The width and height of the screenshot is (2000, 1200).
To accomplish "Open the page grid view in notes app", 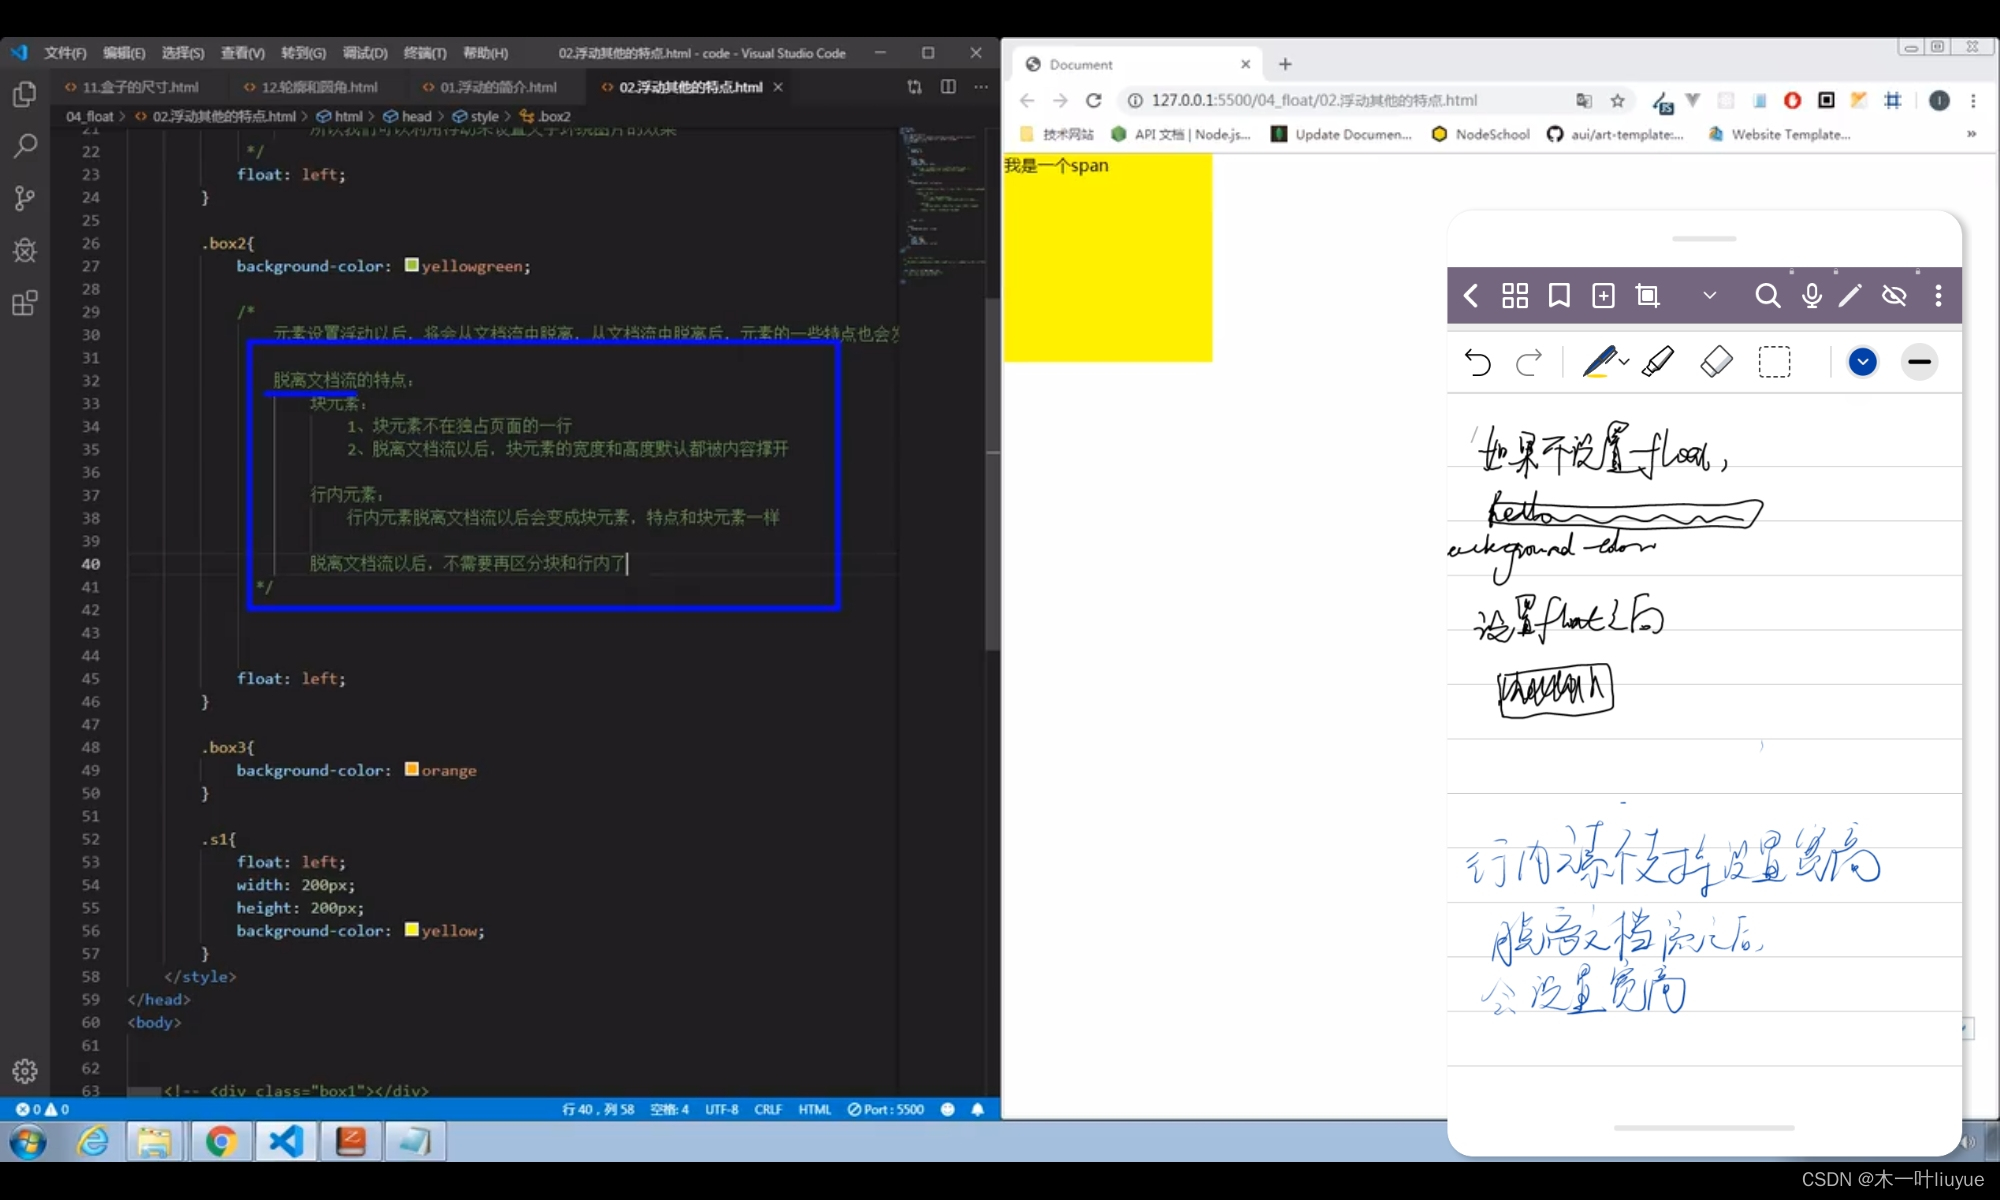I will tap(1515, 295).
